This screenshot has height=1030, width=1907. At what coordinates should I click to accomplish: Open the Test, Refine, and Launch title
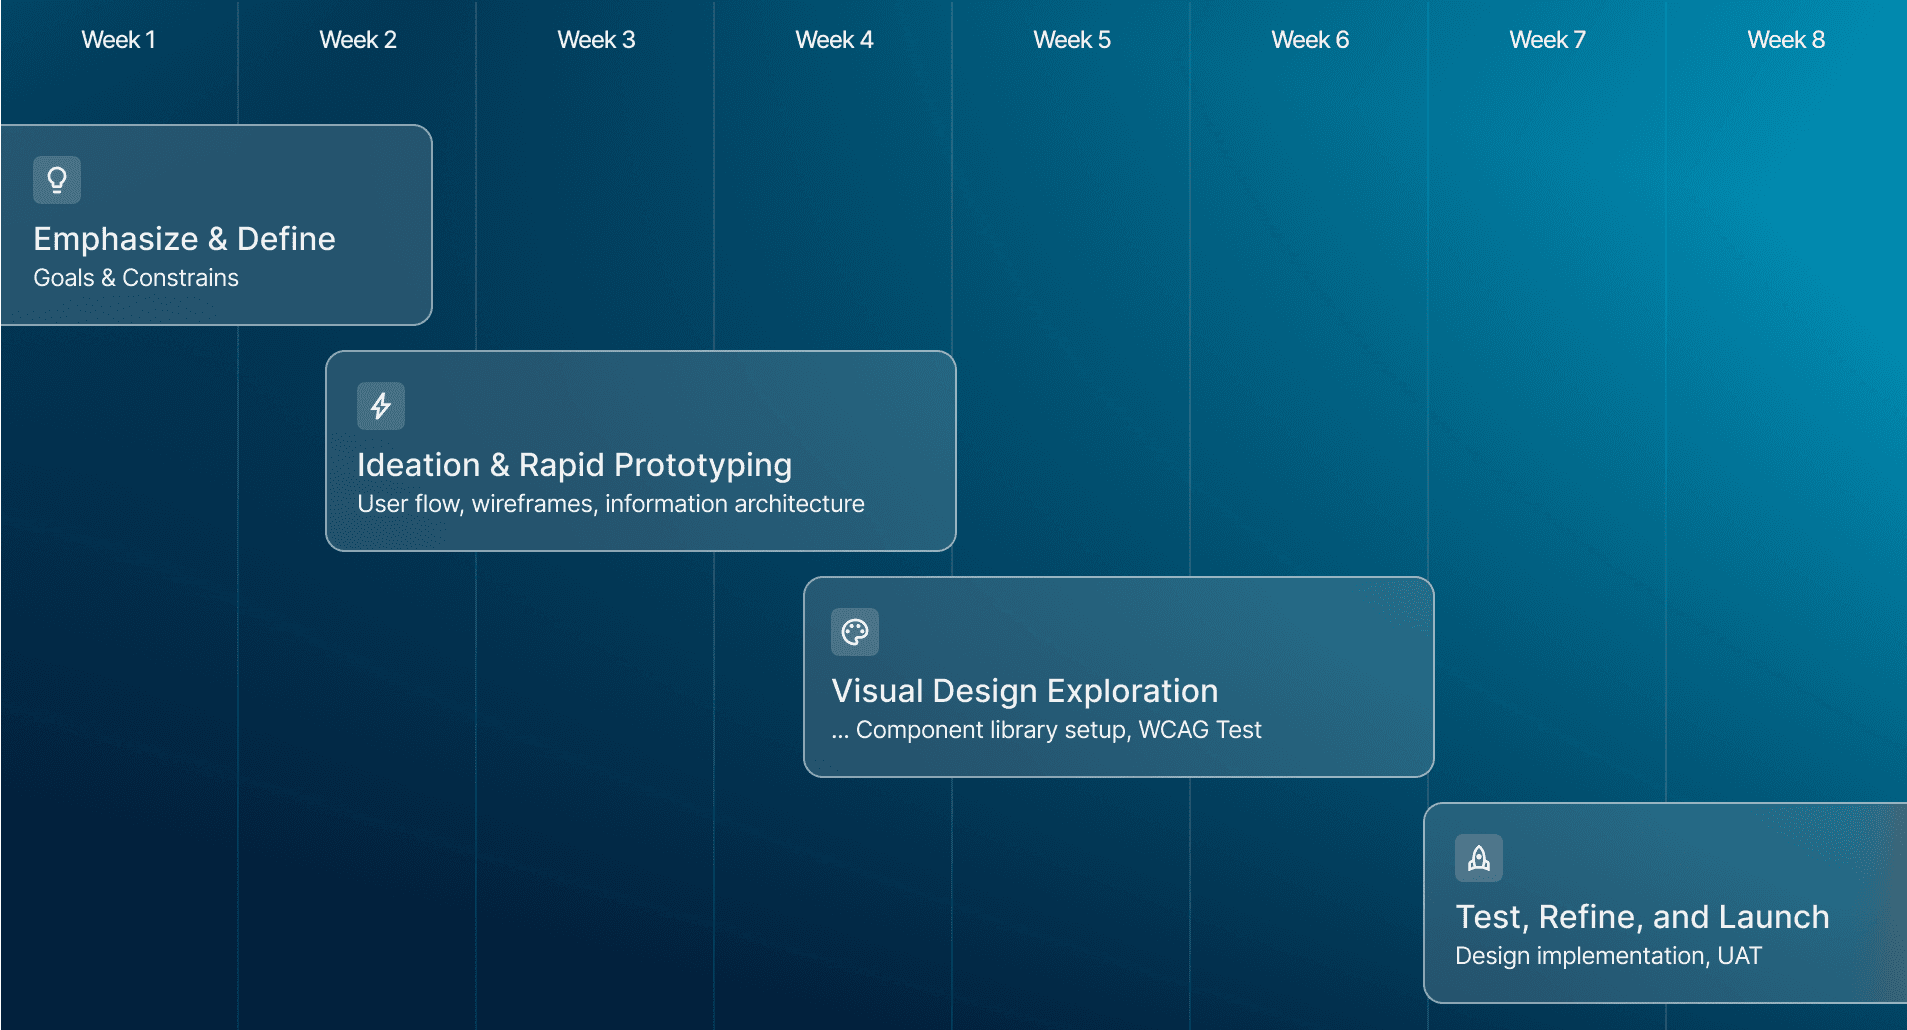point(1642,917)
